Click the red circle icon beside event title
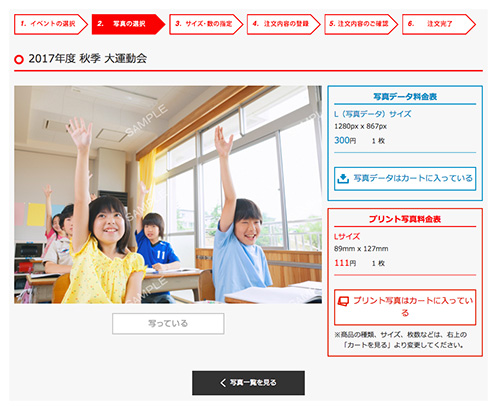The height and width of the screenshot is (410, 497). (19, 59)
